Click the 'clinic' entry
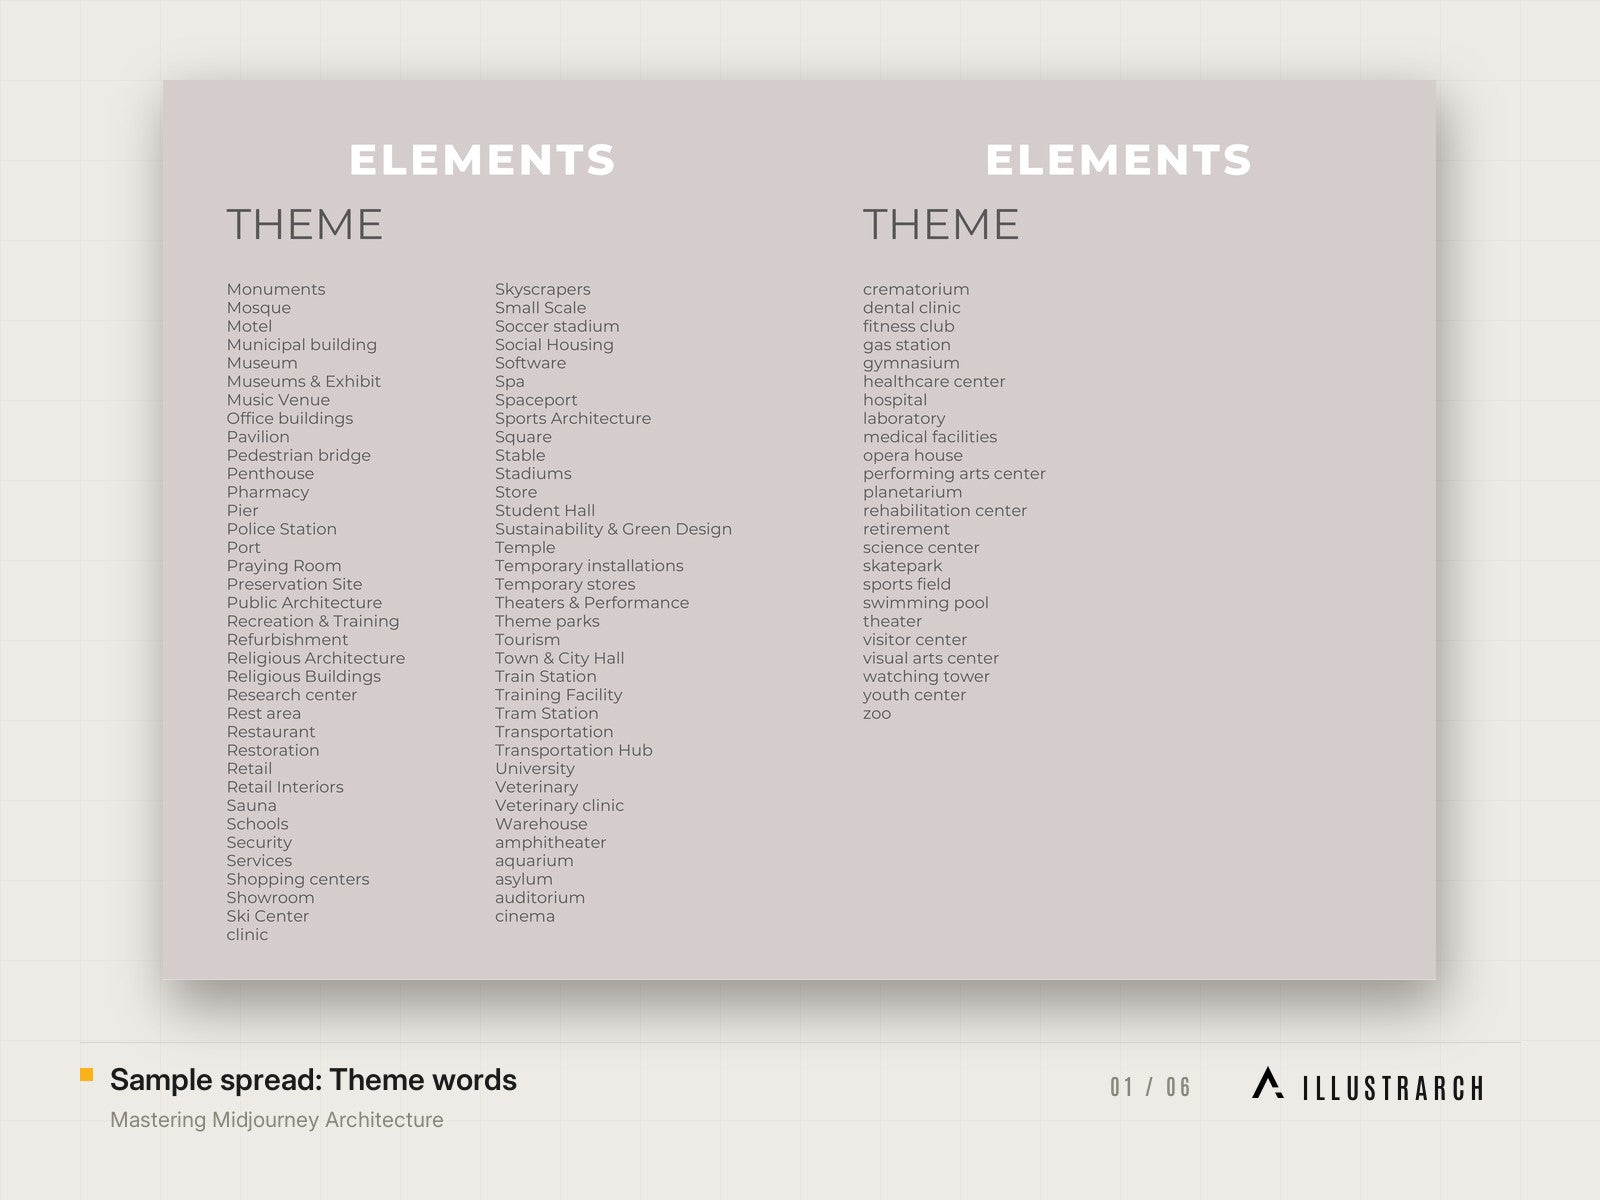Image resolution: width=1600 pixels, height=1200 pixels. (x=247, y=935)
